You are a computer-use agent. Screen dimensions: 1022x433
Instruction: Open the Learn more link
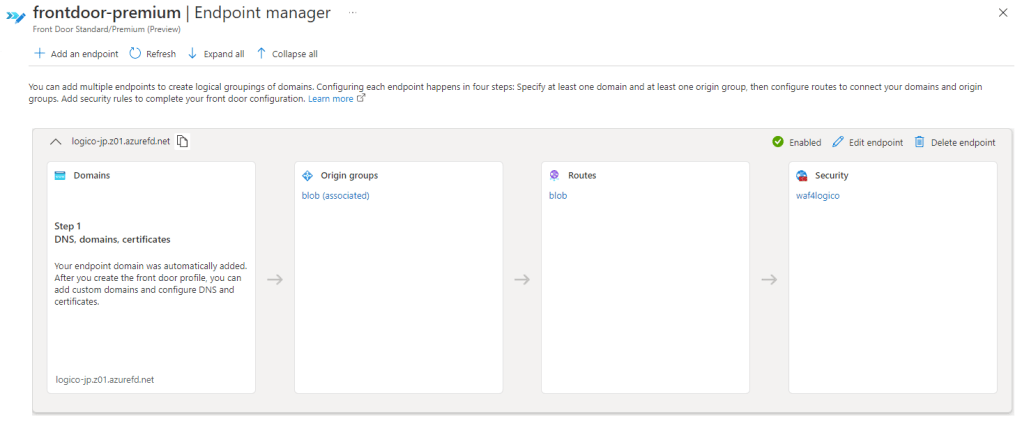click(x=331, y=99)
